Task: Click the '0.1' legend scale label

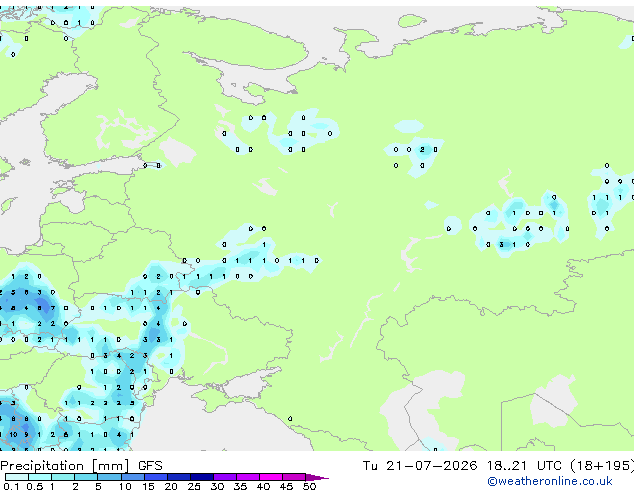Action: tap(12, 486)
